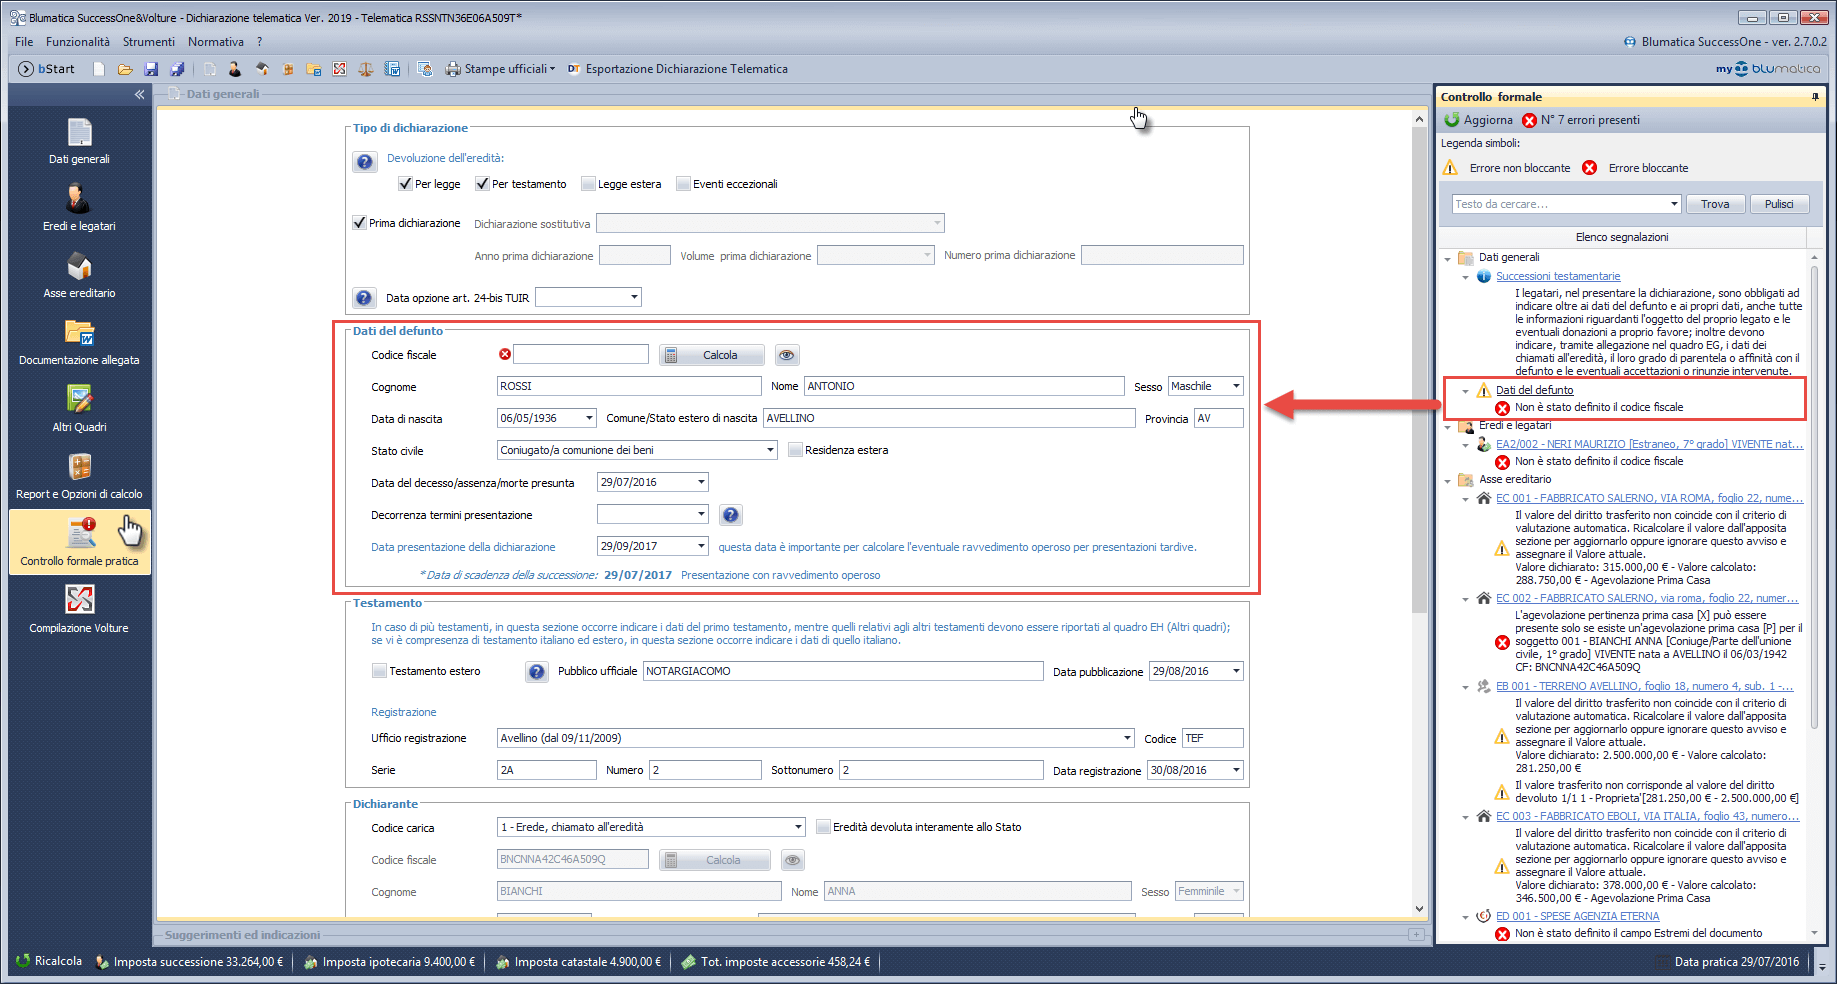Open Data opzione art. 24-bis TUIR dropdown
This screenshot has height=984, width=1837.
point(634,297)
